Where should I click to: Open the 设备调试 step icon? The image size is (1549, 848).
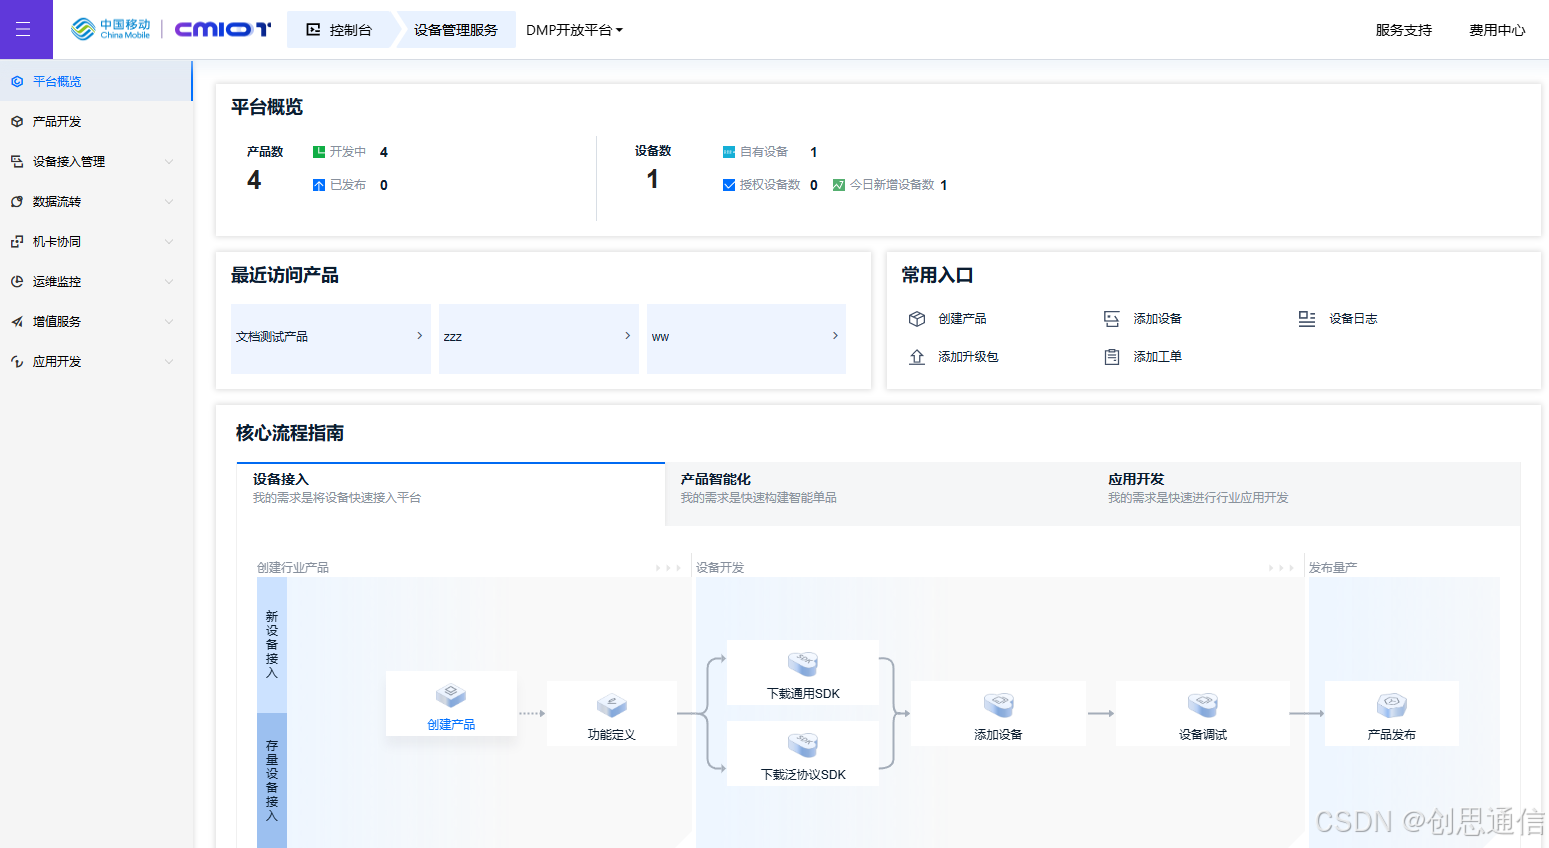[x=1202, y=703]
